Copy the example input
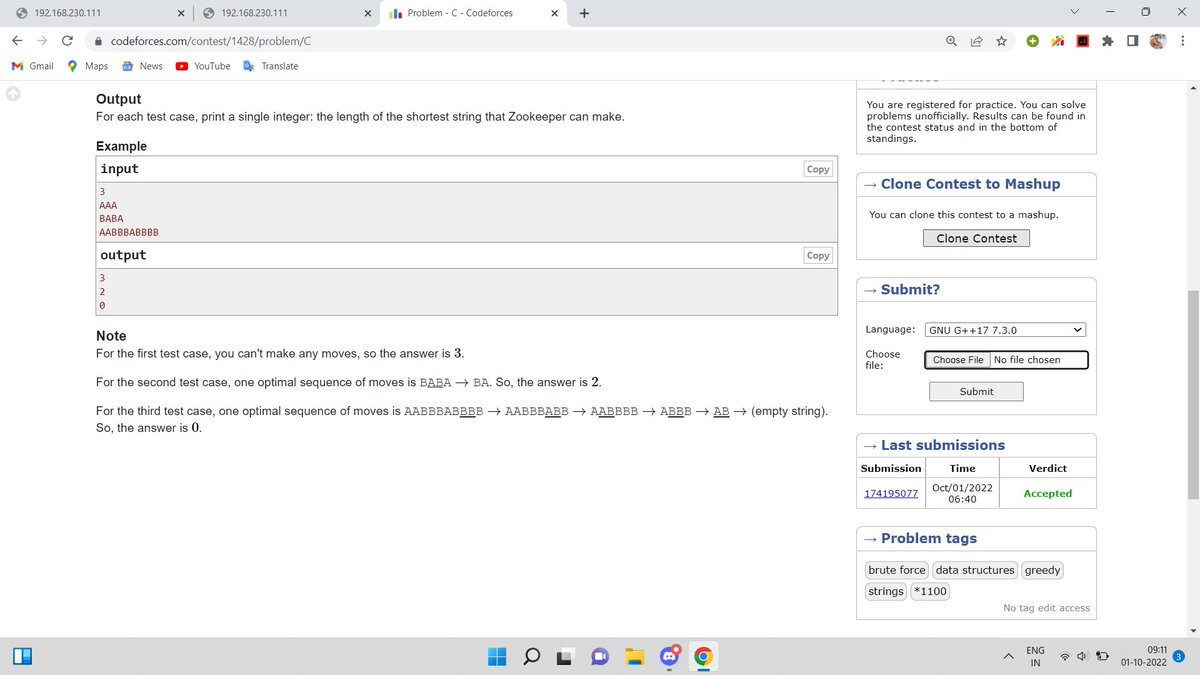 click(818, 169)
